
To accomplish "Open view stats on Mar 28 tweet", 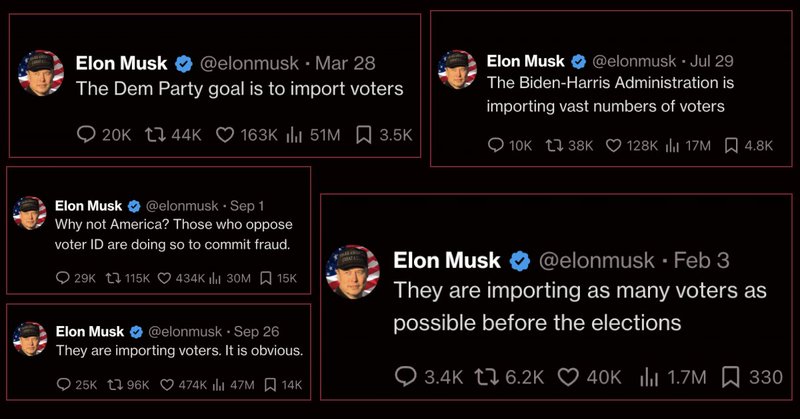I will (296, 135).
